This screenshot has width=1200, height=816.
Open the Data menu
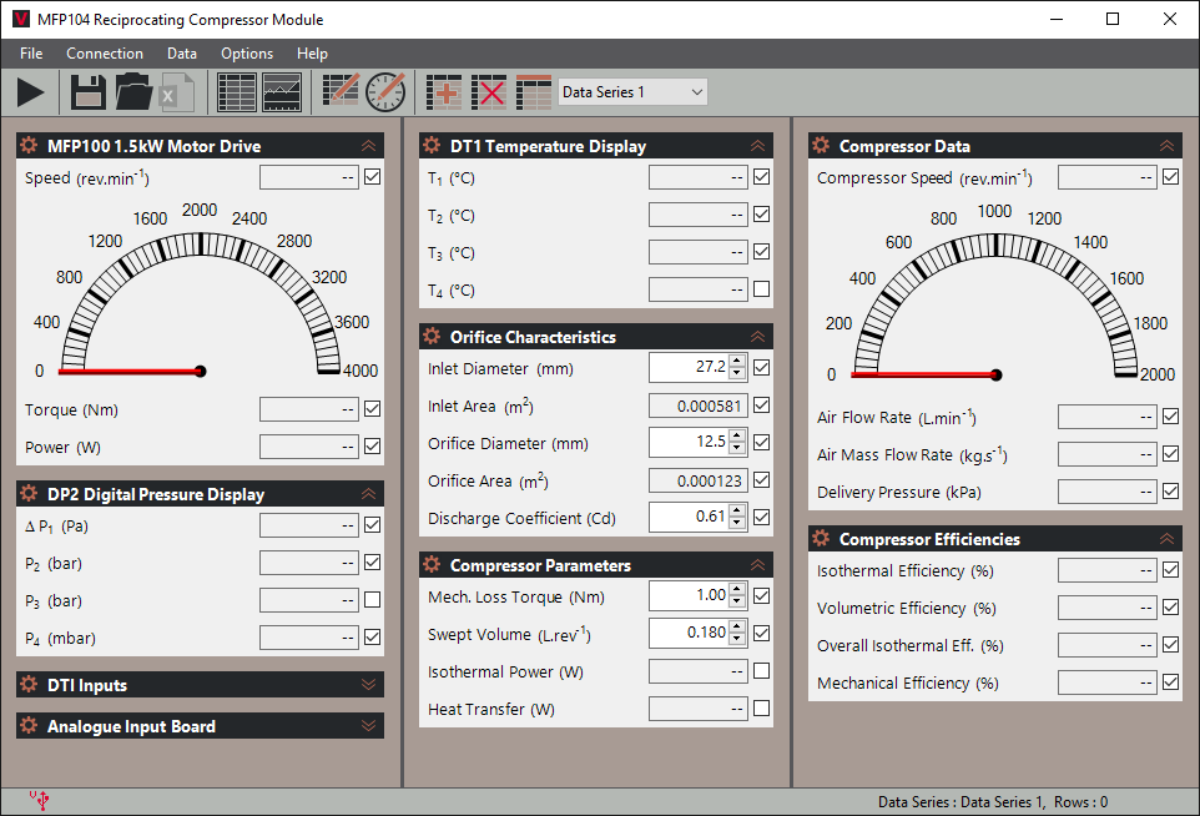click(182, 53)
